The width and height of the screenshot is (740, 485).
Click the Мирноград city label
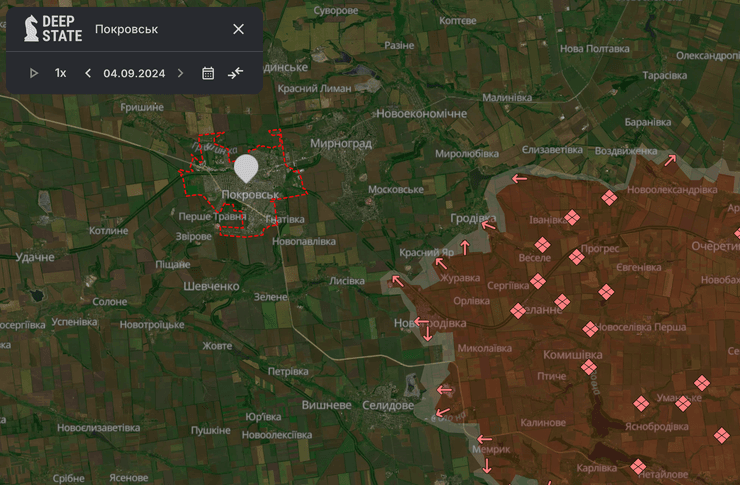(x=340, y=144)
